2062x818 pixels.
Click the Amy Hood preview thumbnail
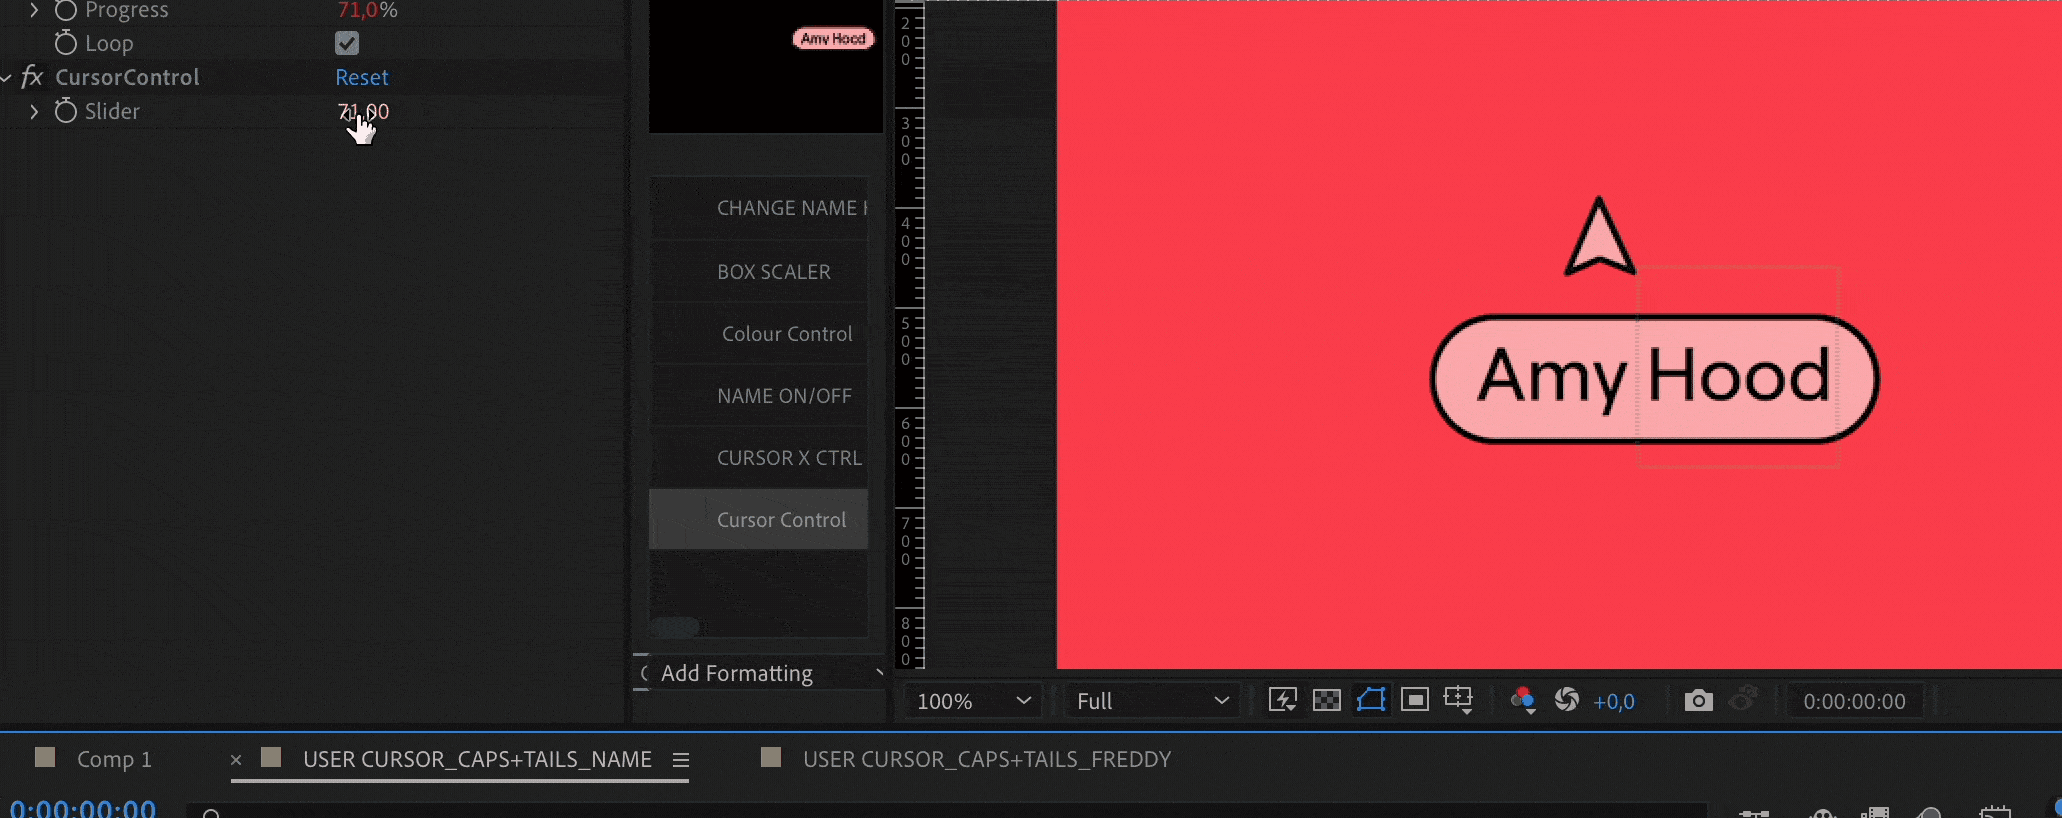pos(834,39)
